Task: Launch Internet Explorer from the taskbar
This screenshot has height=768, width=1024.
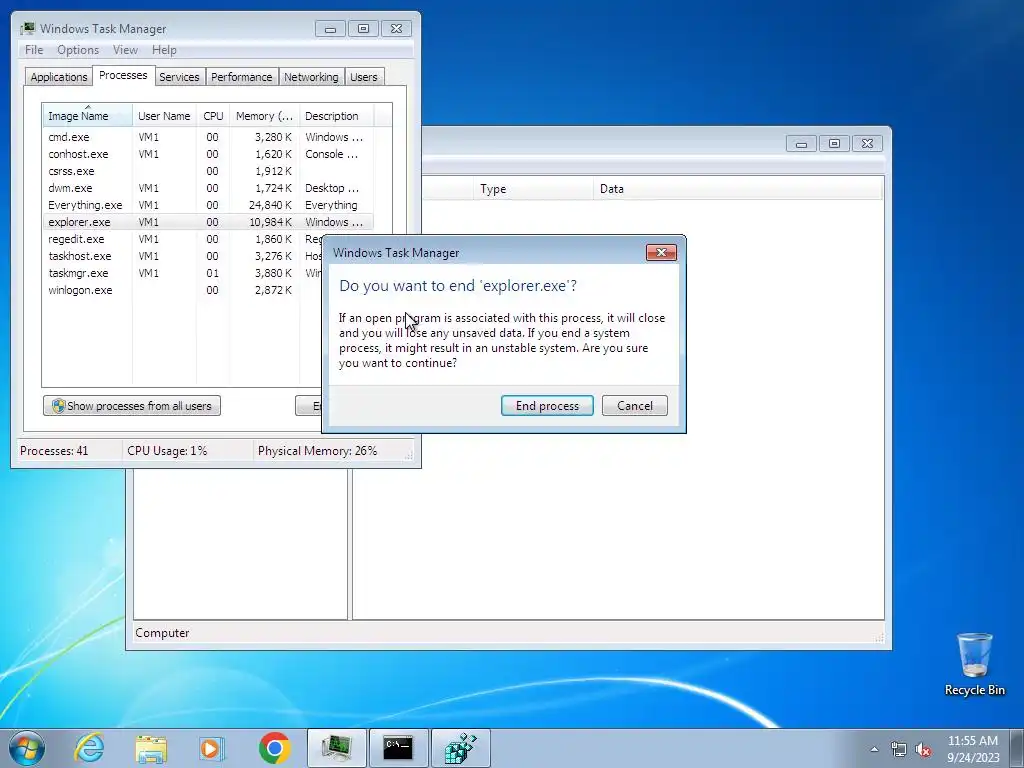Action: [x=89, y=748]
